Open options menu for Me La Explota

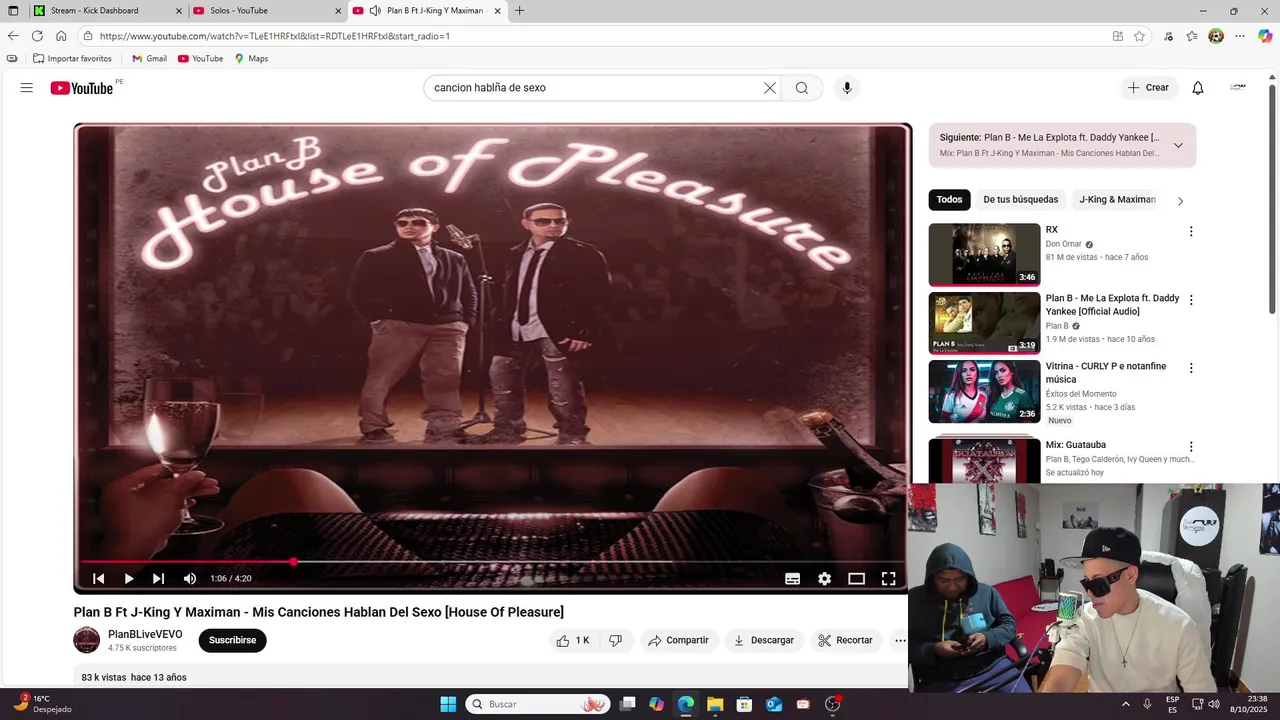coord(1190,300)
